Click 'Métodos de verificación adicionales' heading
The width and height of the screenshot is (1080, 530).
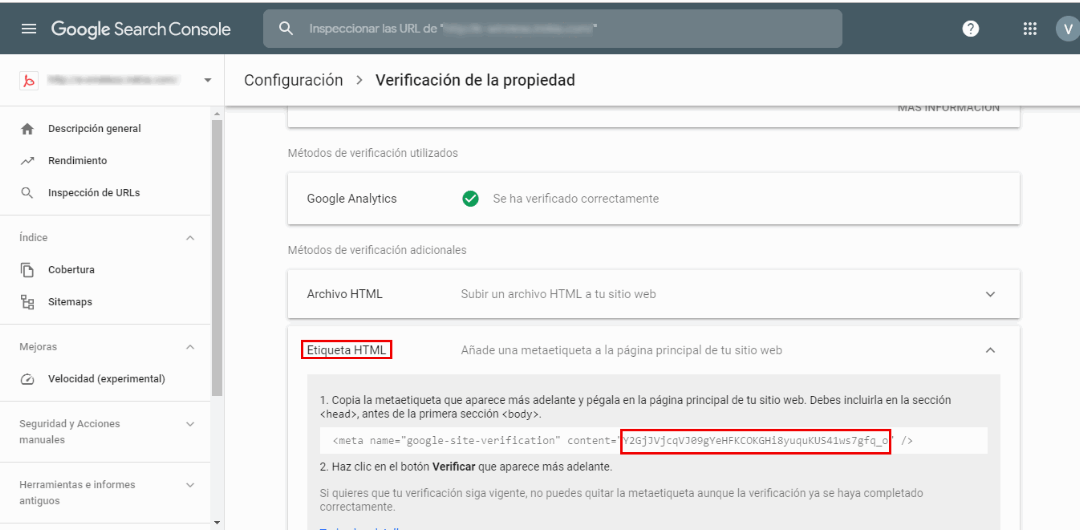(x=377, y=249)
